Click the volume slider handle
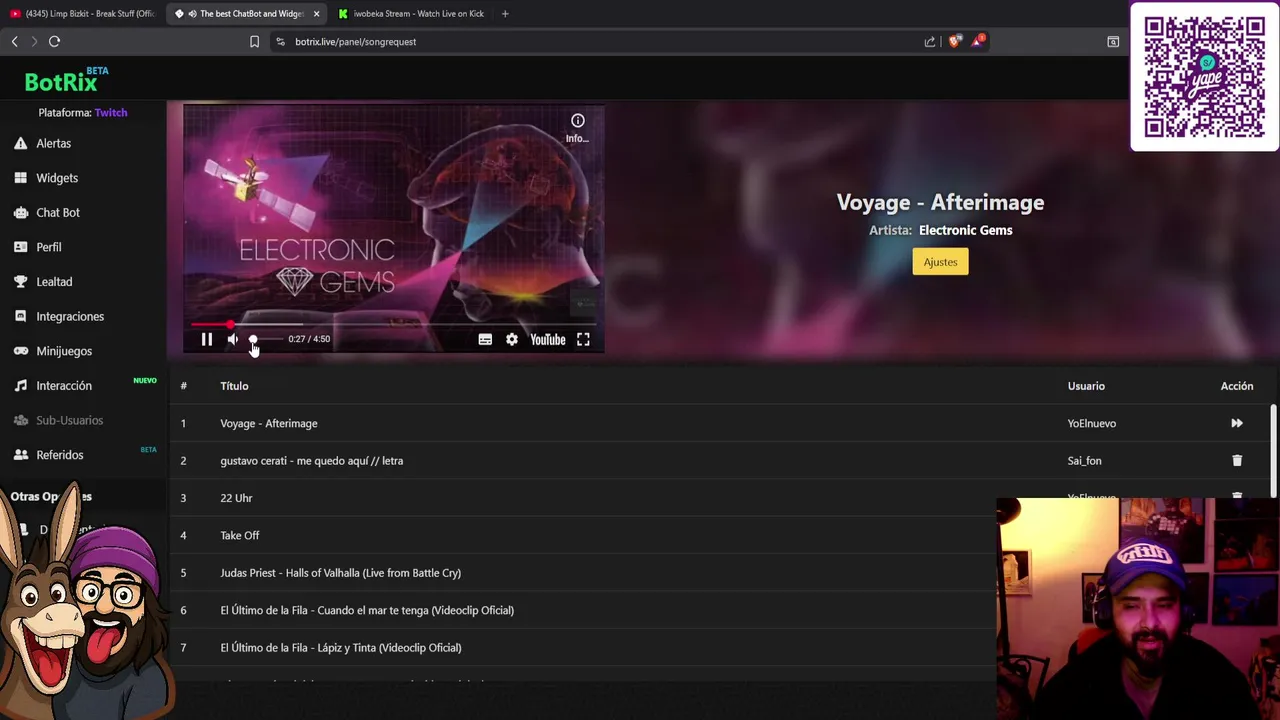1280x720 pixels. [253, 340]
